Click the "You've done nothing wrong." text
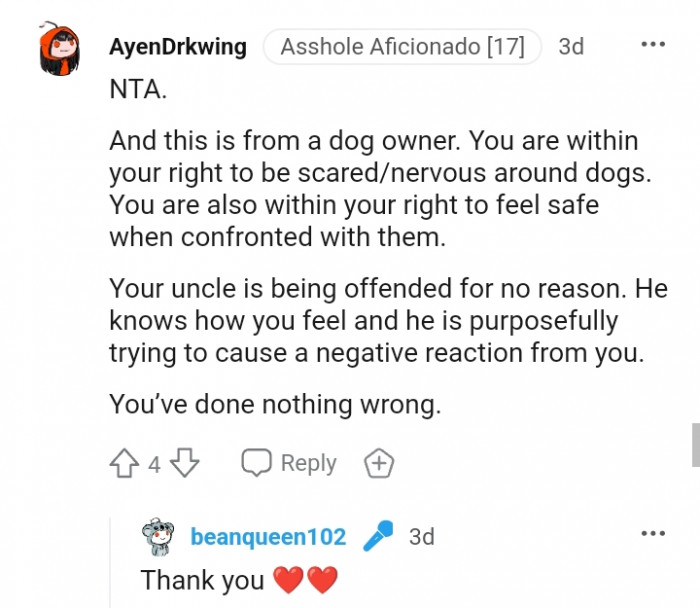Image resolution: width=700 pixels, height=608 pixels. pyautogui.click(x=274, y=404)
